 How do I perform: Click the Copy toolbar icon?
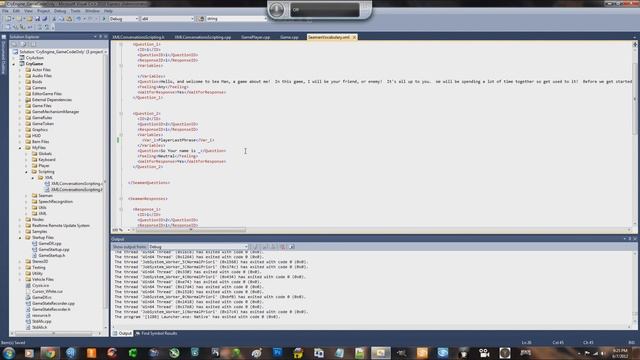pyautogui.click(x=61, y=19)
